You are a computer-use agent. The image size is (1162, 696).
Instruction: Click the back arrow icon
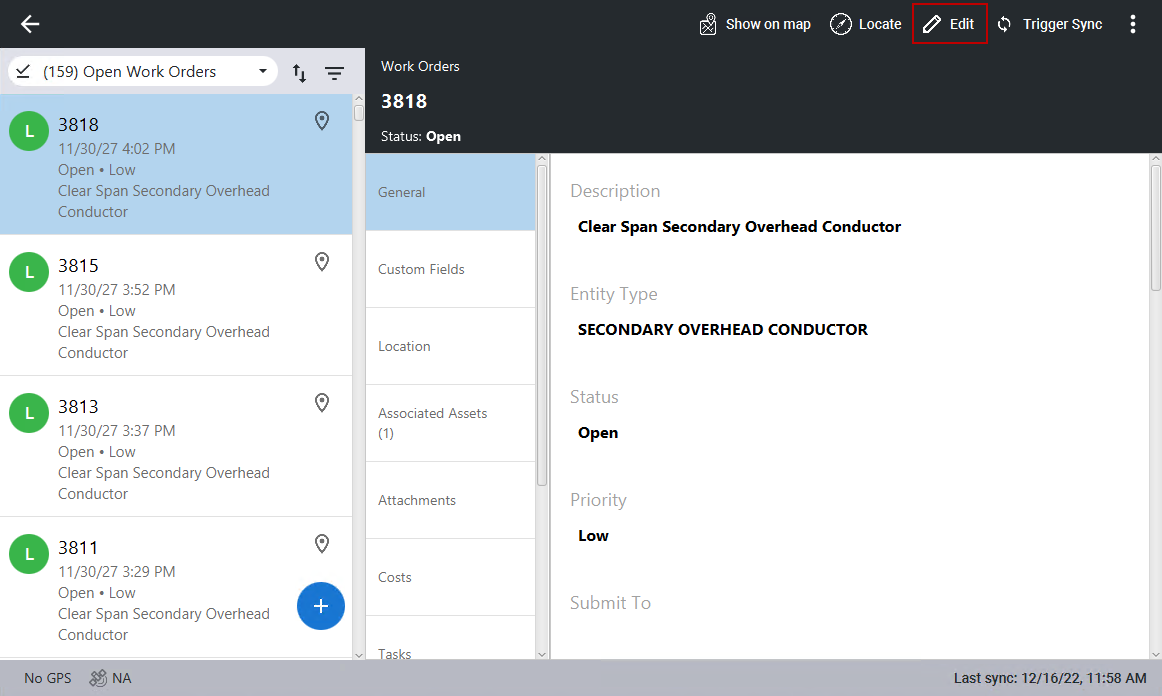(30, 24)
